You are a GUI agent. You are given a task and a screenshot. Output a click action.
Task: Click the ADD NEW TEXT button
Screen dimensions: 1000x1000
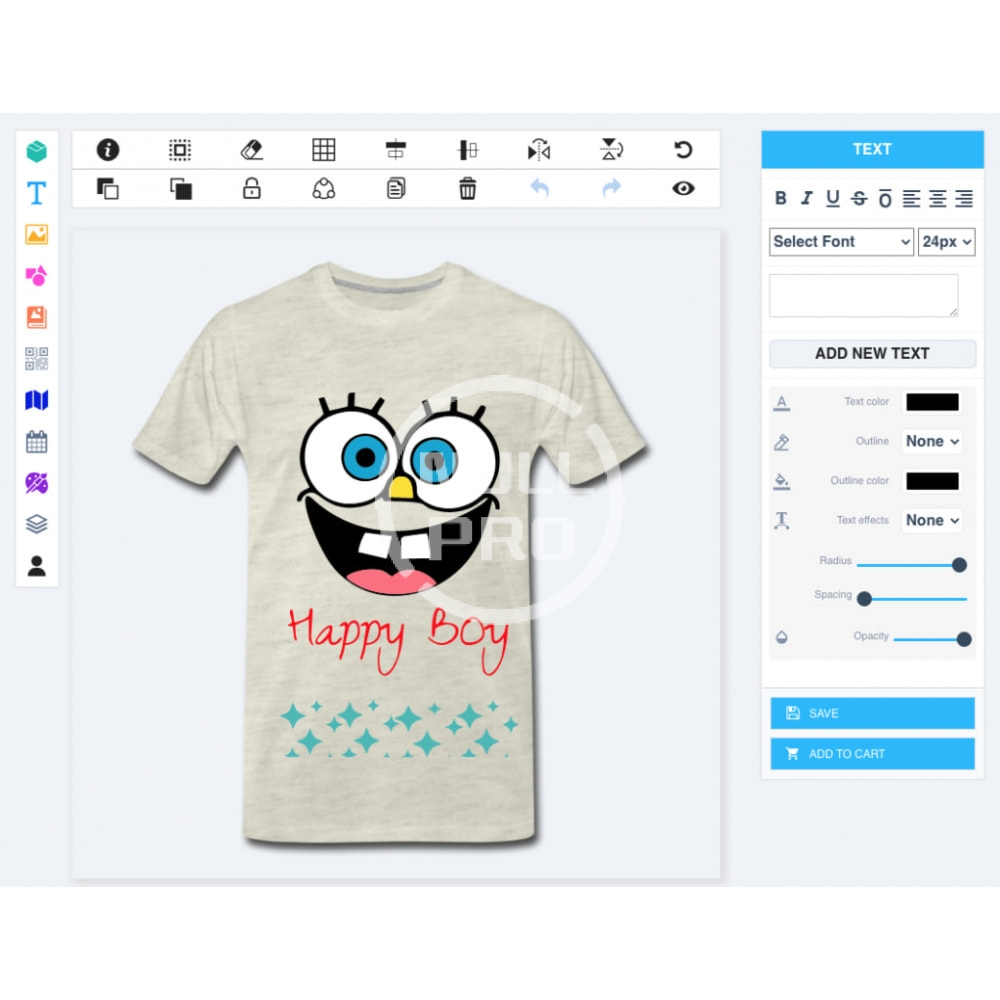click(x=872, y=353)
